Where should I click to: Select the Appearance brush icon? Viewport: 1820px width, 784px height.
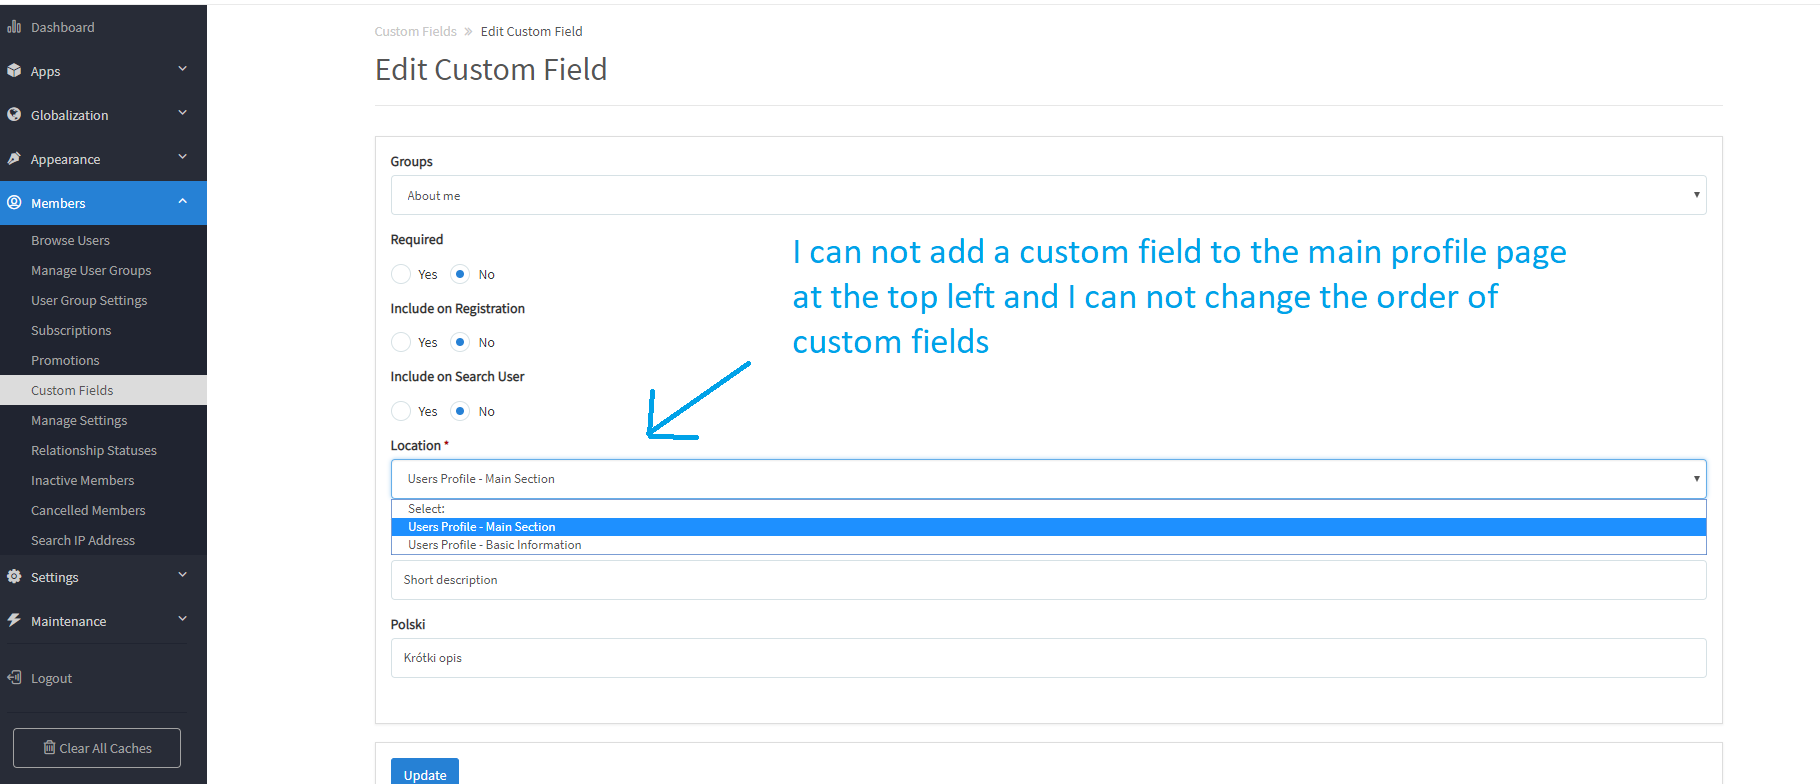pyautogui.click(x=15, y=158)
